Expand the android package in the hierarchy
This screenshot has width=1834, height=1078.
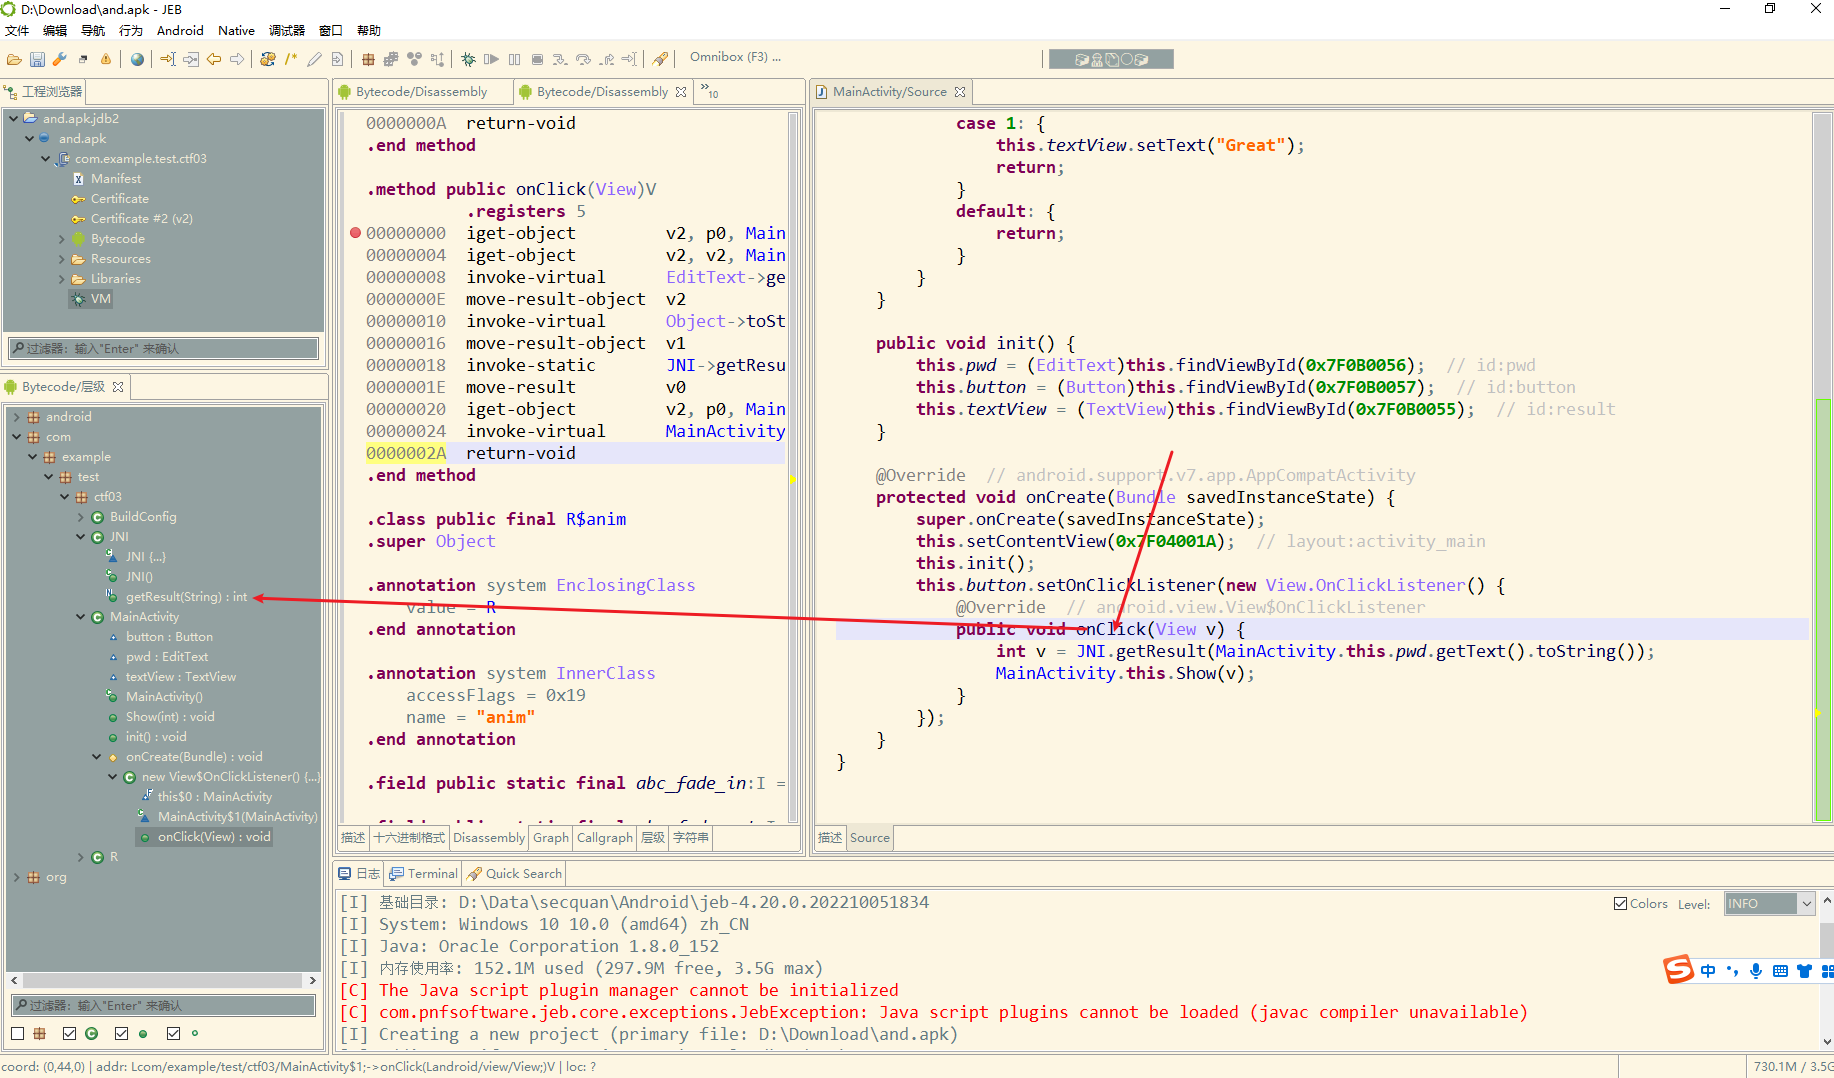[x=16, y=417]
